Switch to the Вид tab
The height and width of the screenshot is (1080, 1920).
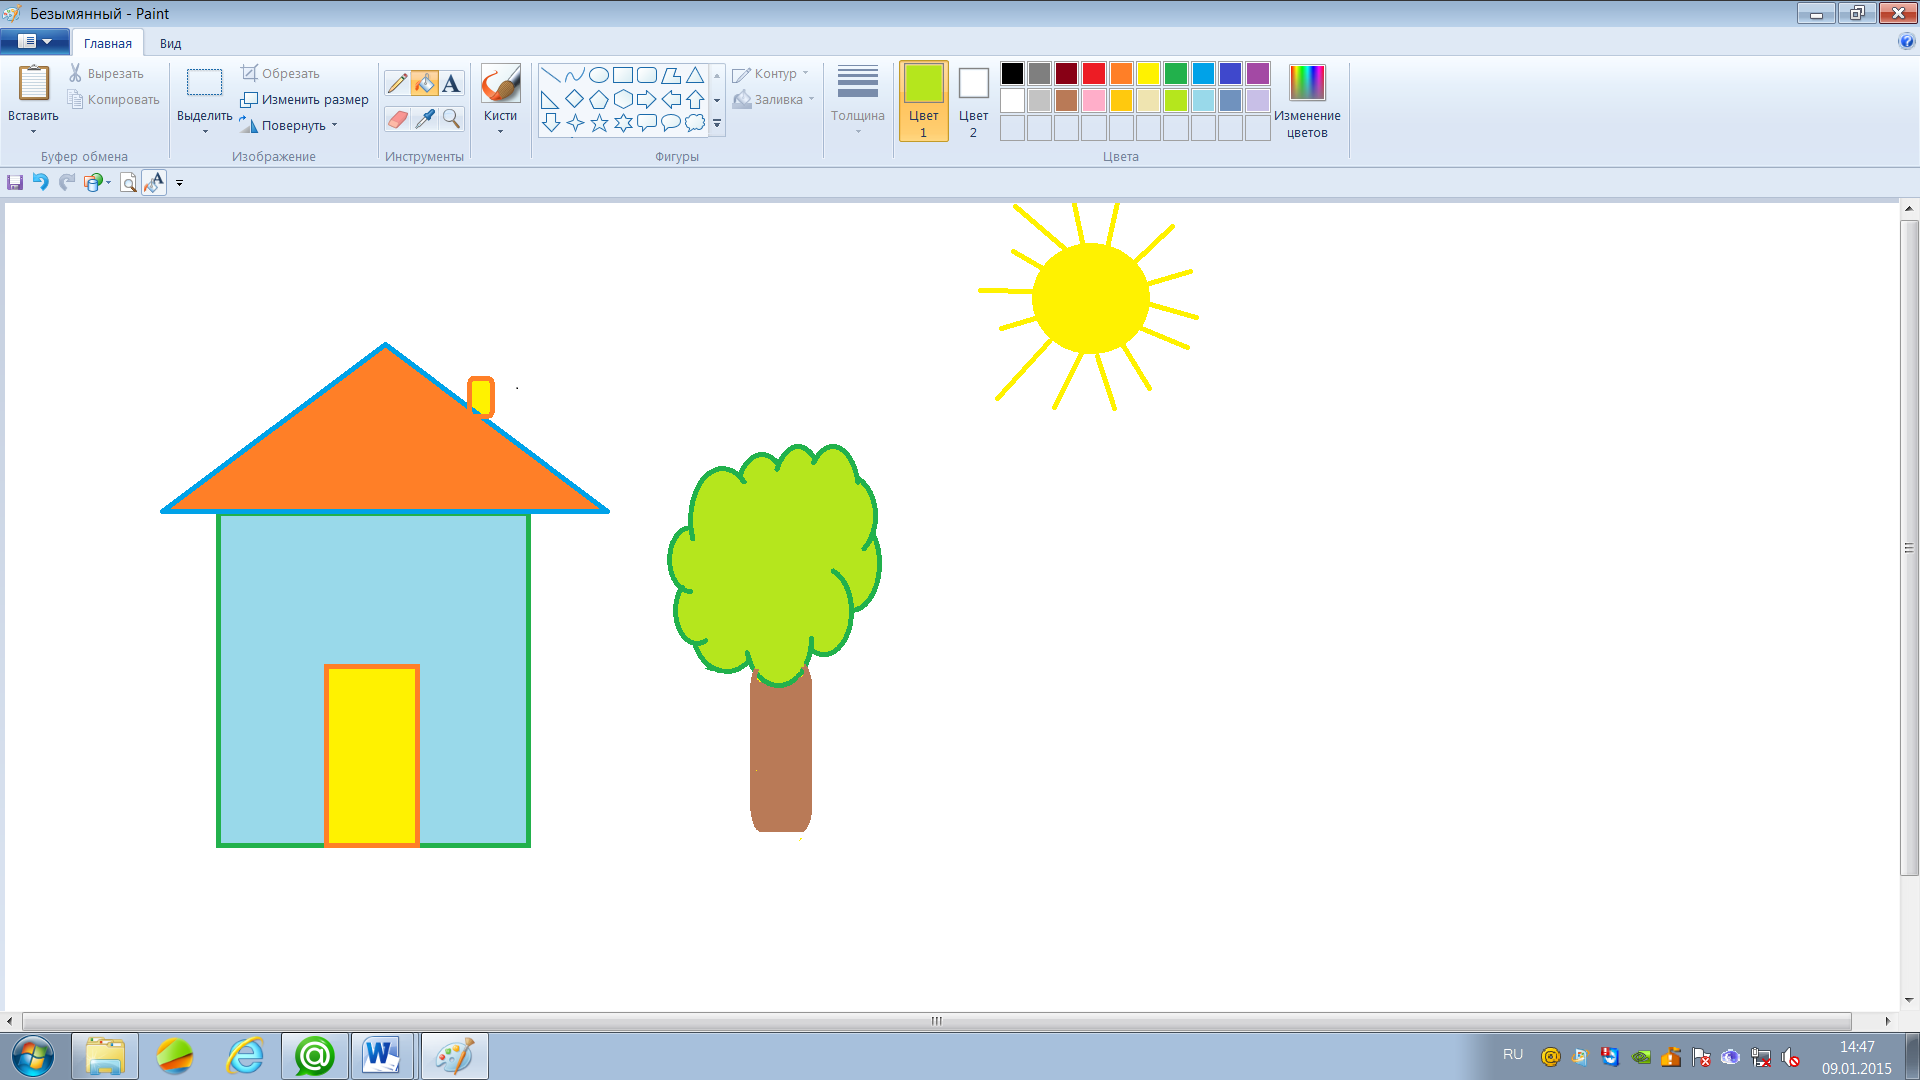click(170, 44)
